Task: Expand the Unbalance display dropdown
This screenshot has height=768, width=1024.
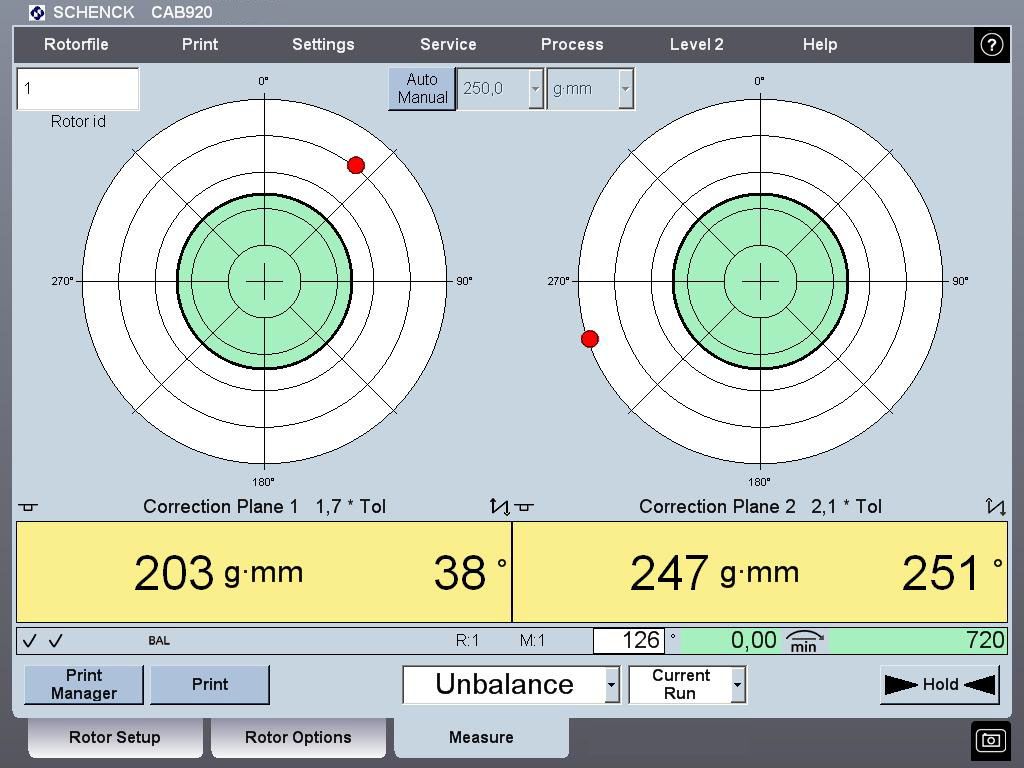Action: pos(611,685)
